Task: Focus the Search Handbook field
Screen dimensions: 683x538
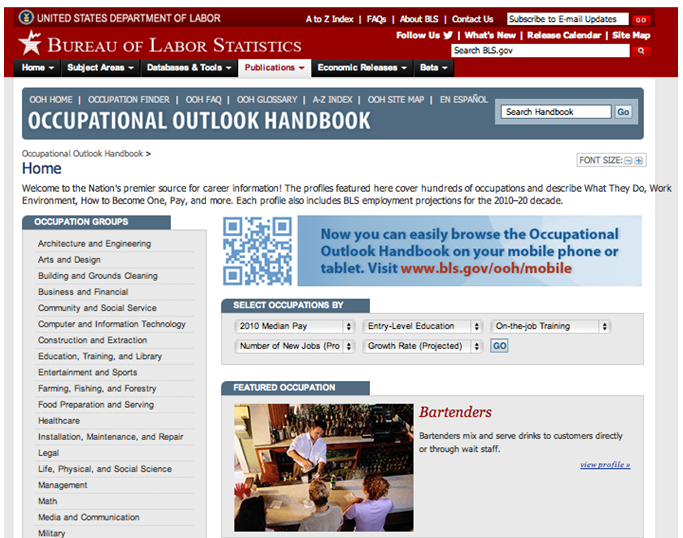Action: click(x=556, y=112)
